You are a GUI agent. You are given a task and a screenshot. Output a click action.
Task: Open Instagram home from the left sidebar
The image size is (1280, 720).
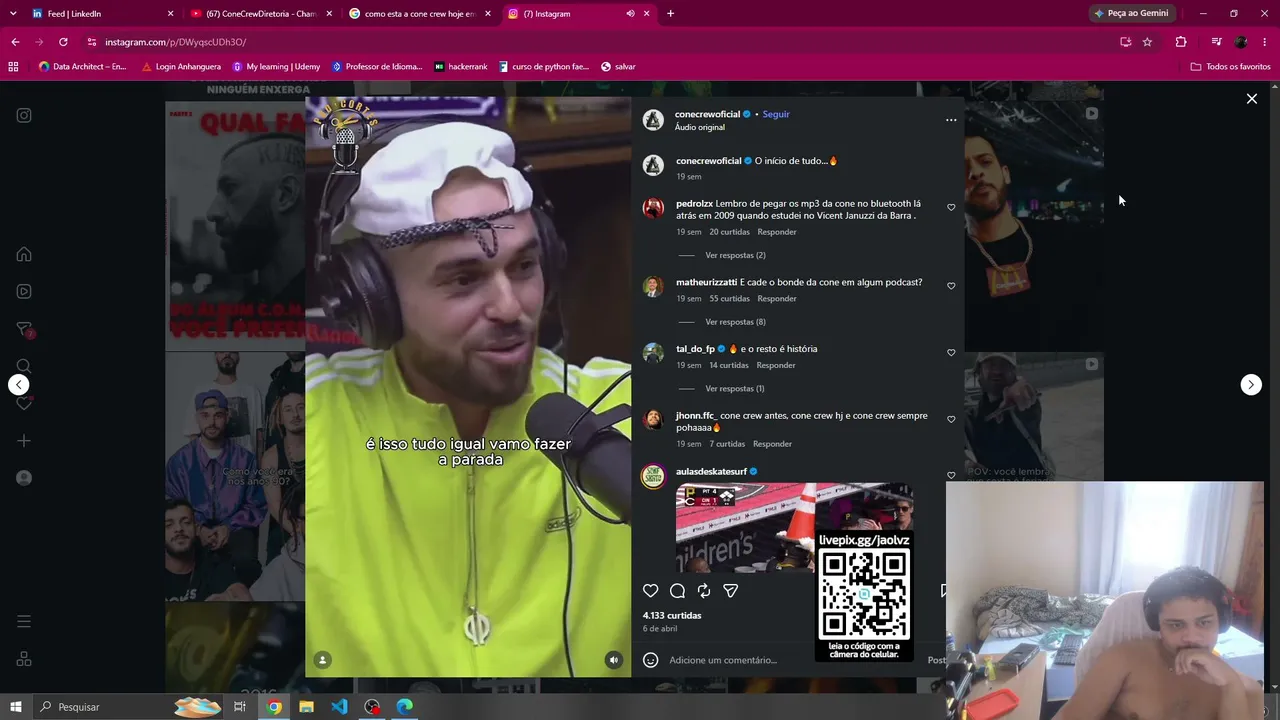coord(24,254)
